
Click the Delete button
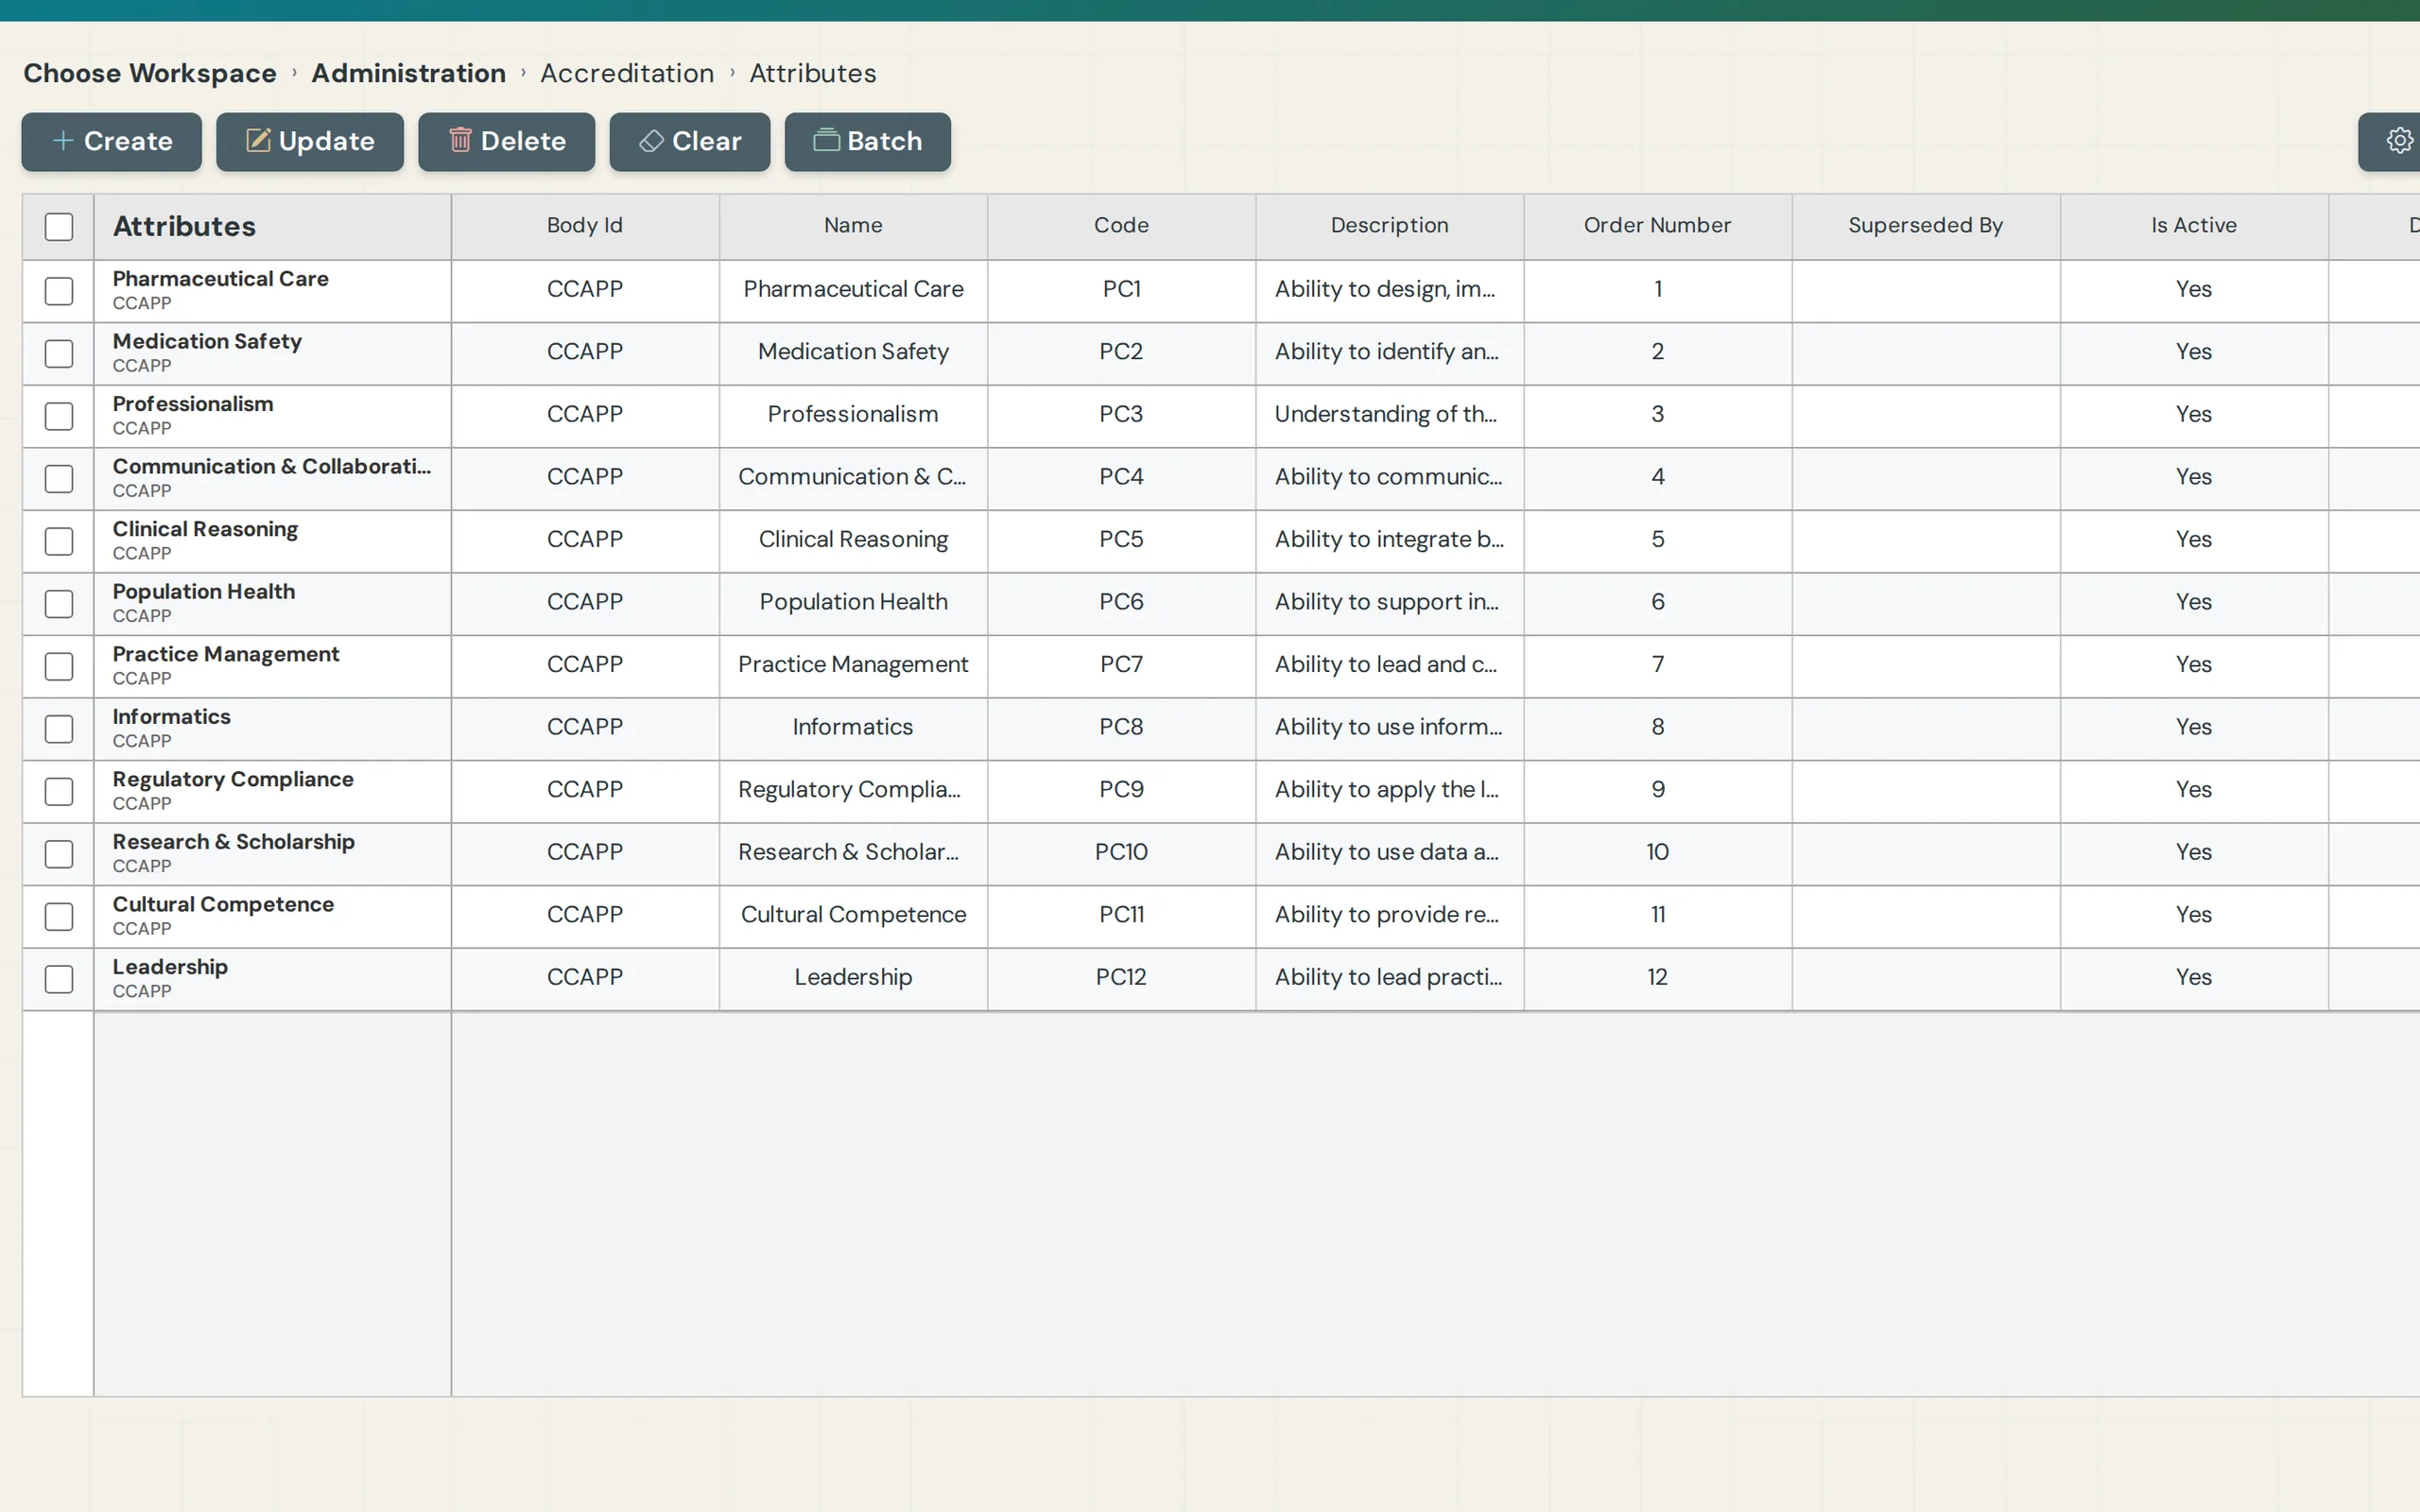pos(506,141)
